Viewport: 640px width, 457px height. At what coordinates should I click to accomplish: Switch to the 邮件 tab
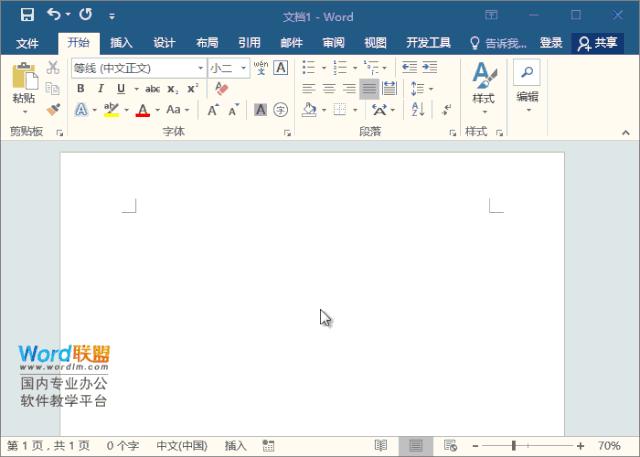click(x=291, y=42)
